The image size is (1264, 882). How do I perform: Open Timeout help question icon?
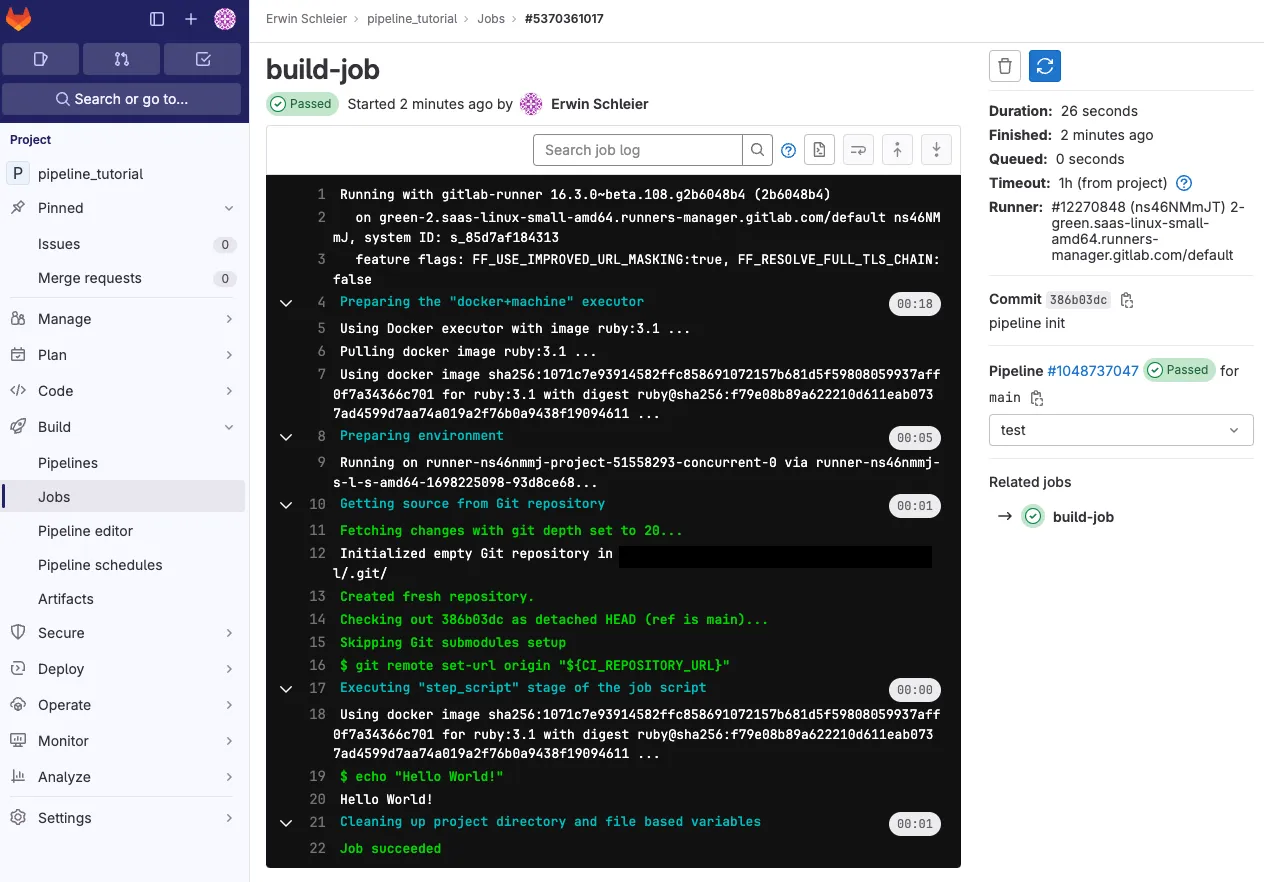[1184, 183]
